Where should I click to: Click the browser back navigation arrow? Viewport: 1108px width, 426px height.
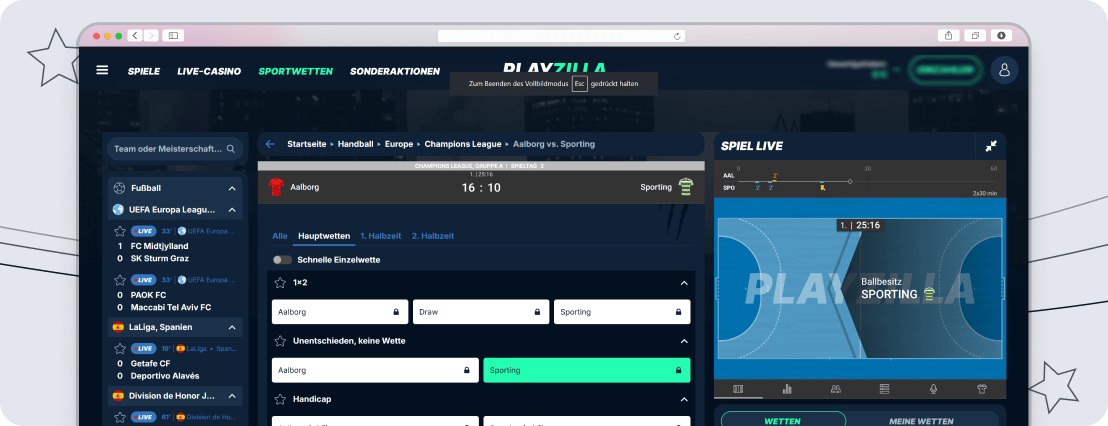tap(135, 35)
